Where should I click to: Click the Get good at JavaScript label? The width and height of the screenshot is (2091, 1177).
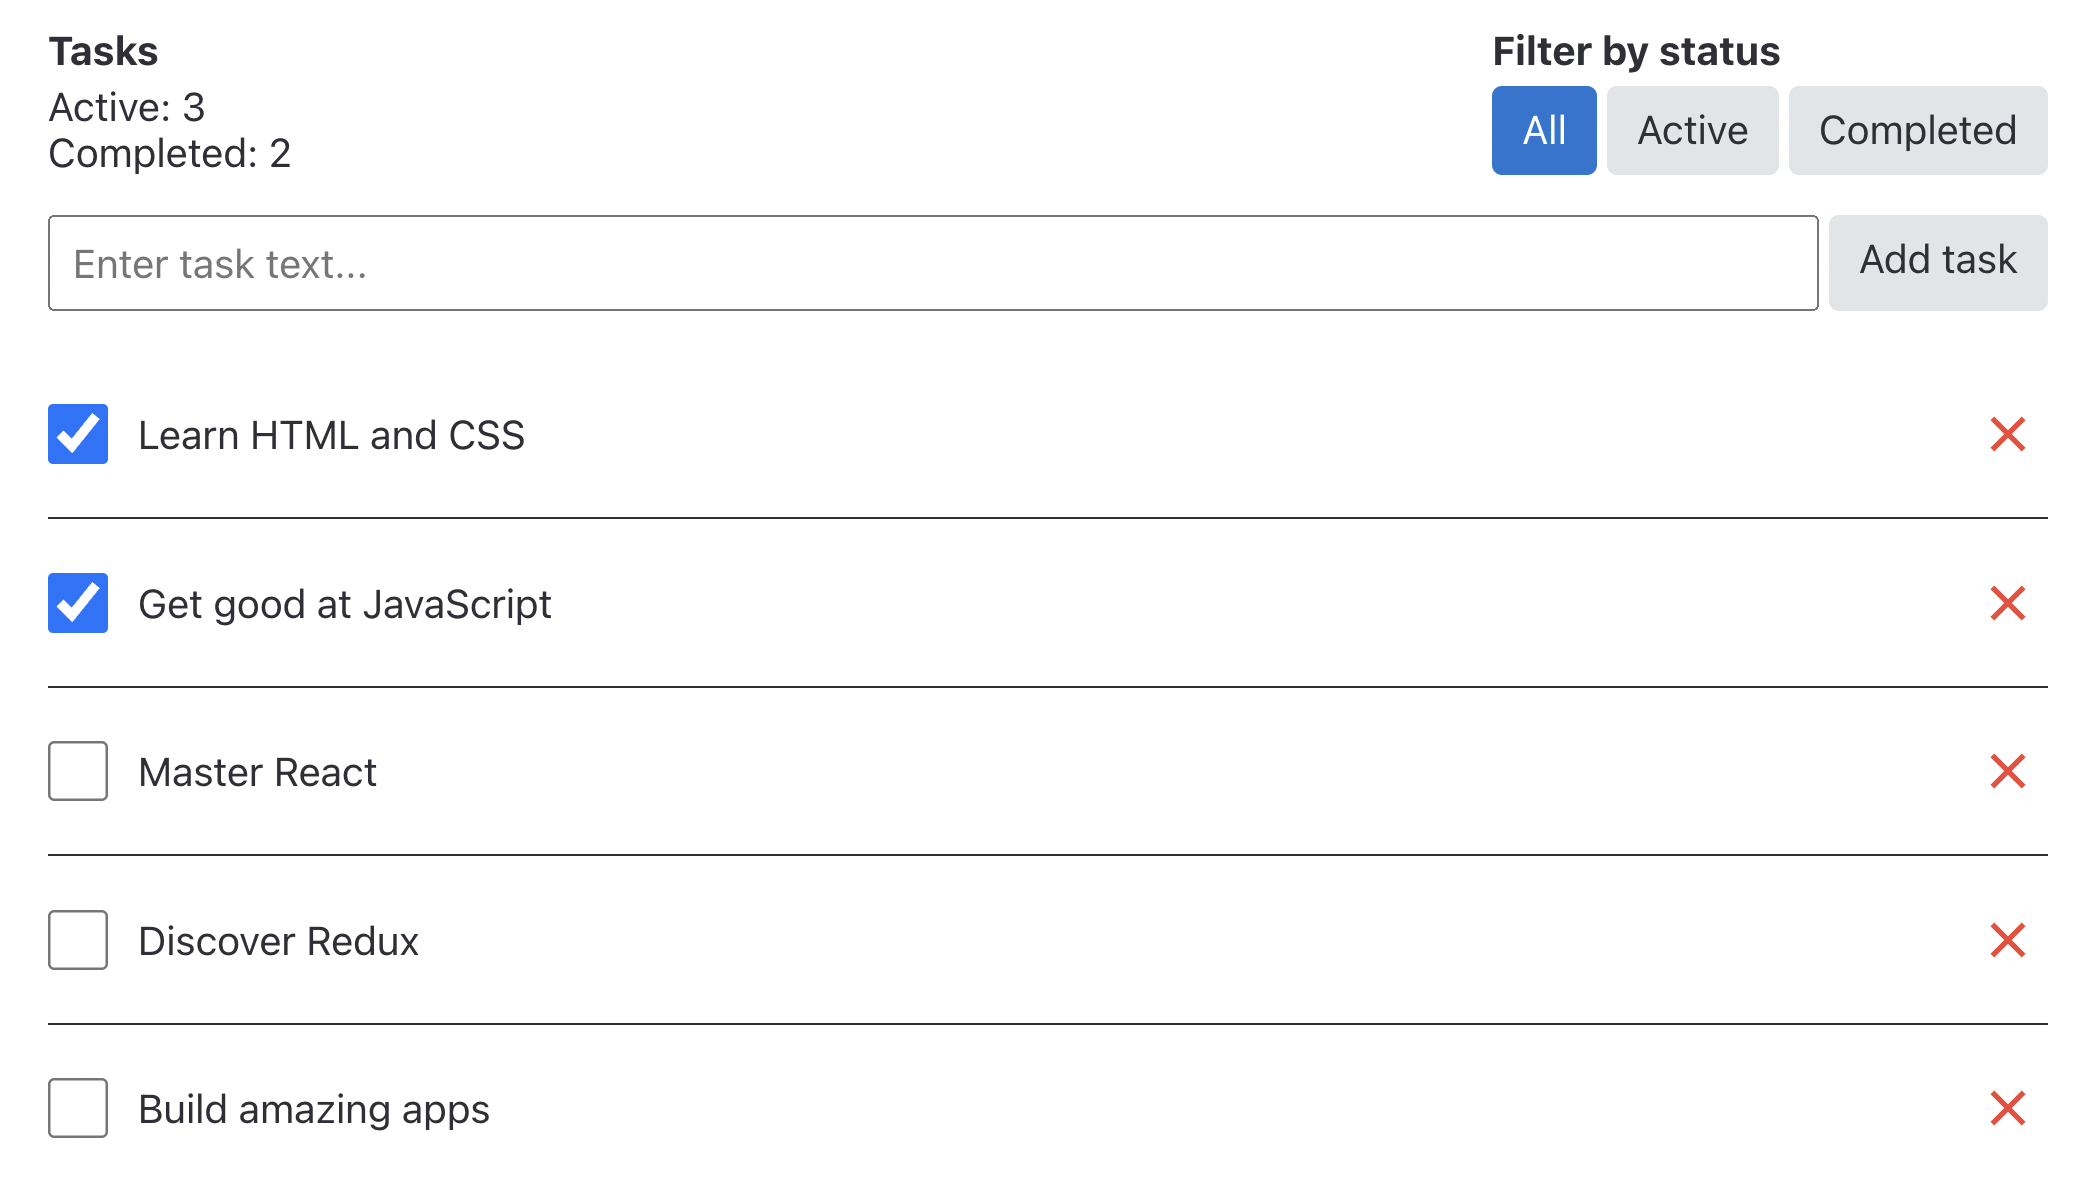point(344,605)
